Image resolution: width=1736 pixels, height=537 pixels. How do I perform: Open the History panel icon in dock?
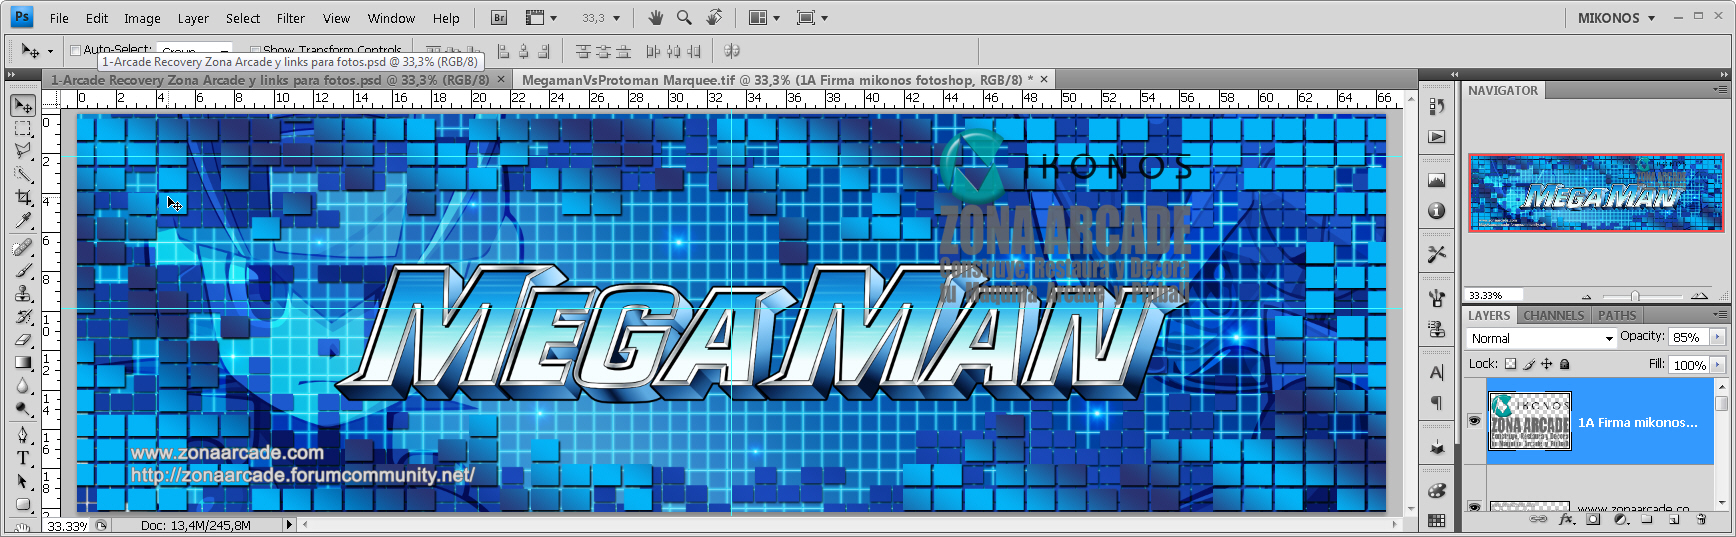pyautogui.click(x=1437, y=106)
